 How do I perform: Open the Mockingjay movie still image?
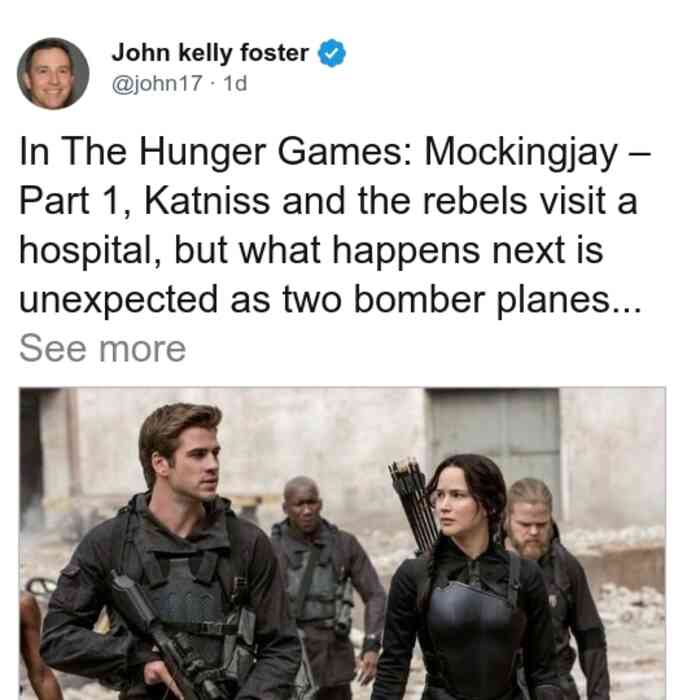pos(342,543)
